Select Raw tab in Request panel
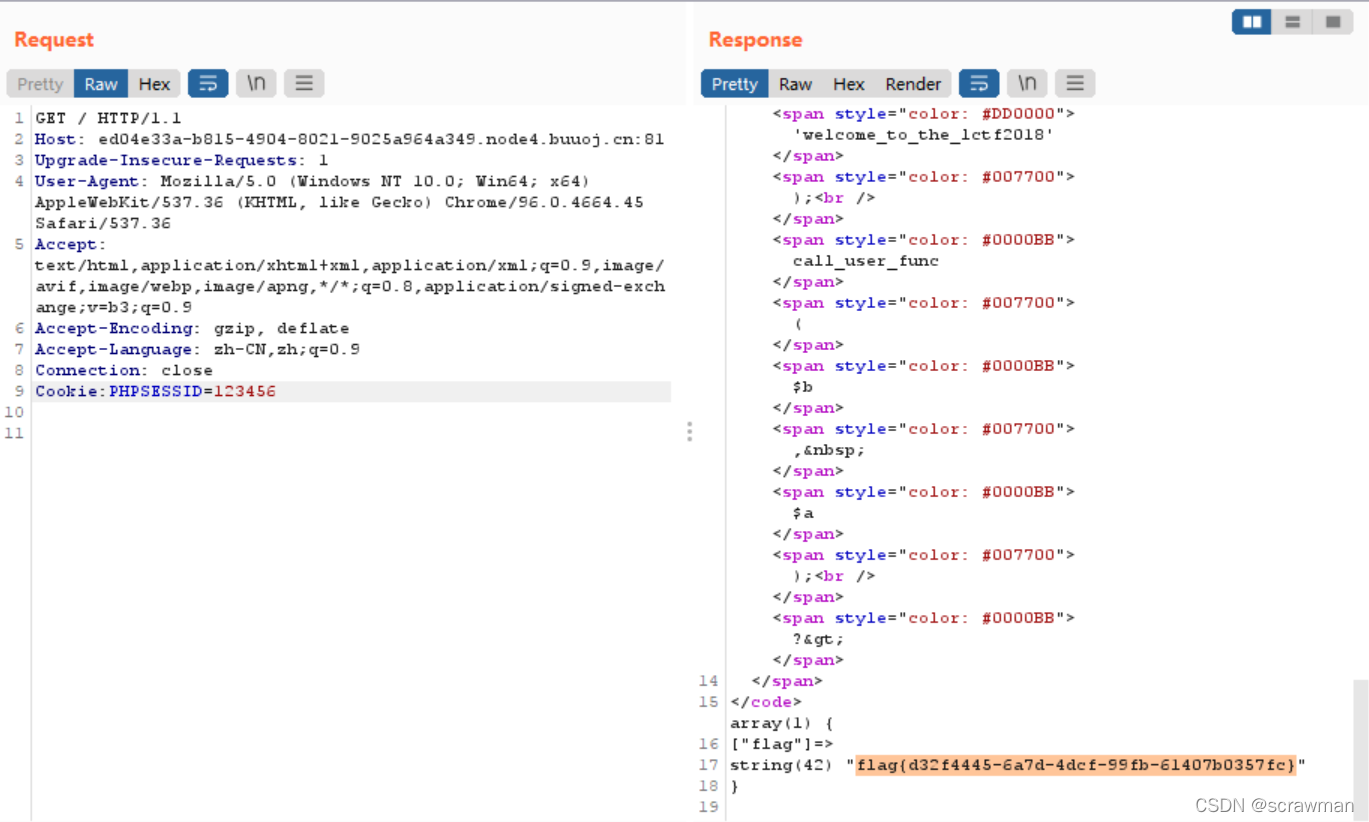The width and height of the screenshot is (1369, 822). point(101,84)
